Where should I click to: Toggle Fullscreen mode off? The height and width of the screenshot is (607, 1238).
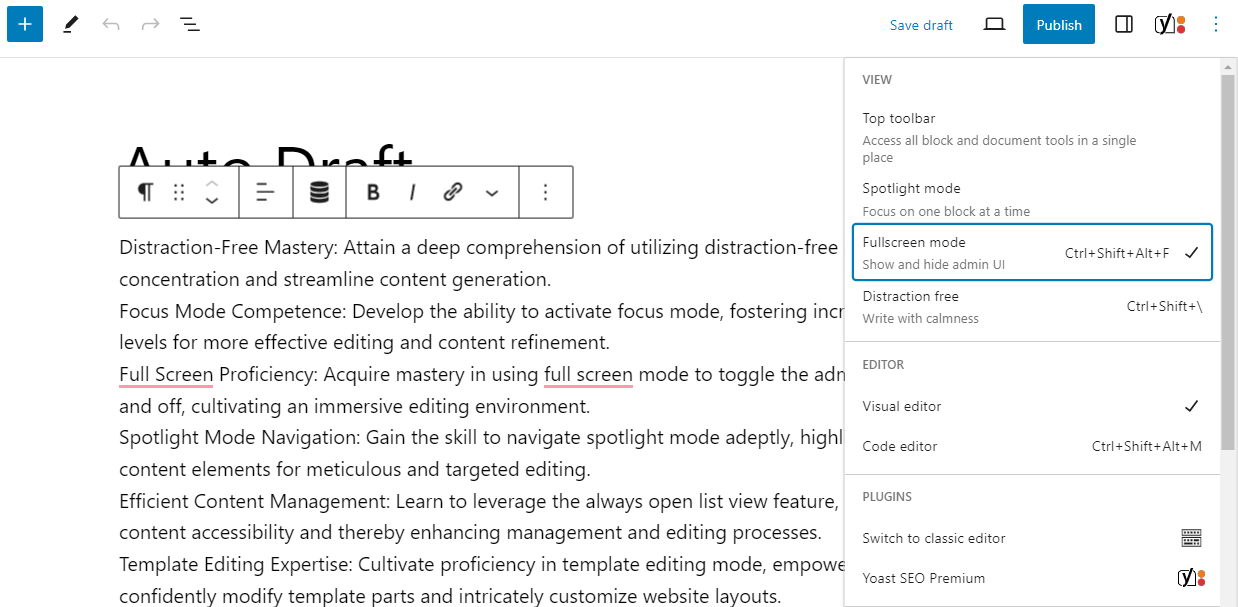click(x=1032, y=253)
